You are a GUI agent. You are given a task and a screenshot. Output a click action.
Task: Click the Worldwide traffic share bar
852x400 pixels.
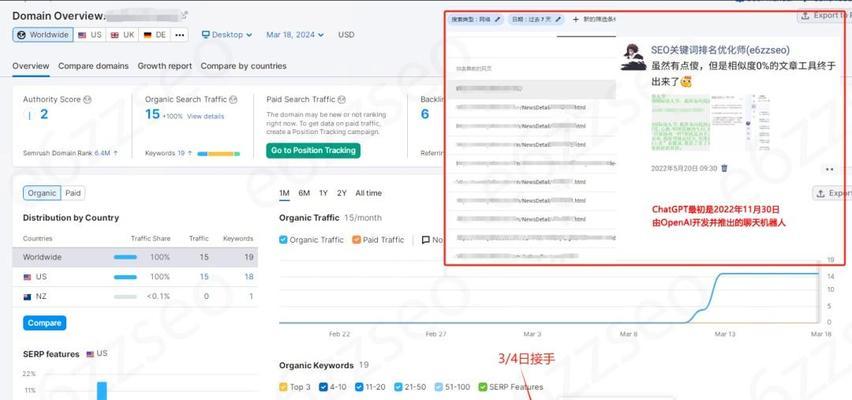point(125,257)
